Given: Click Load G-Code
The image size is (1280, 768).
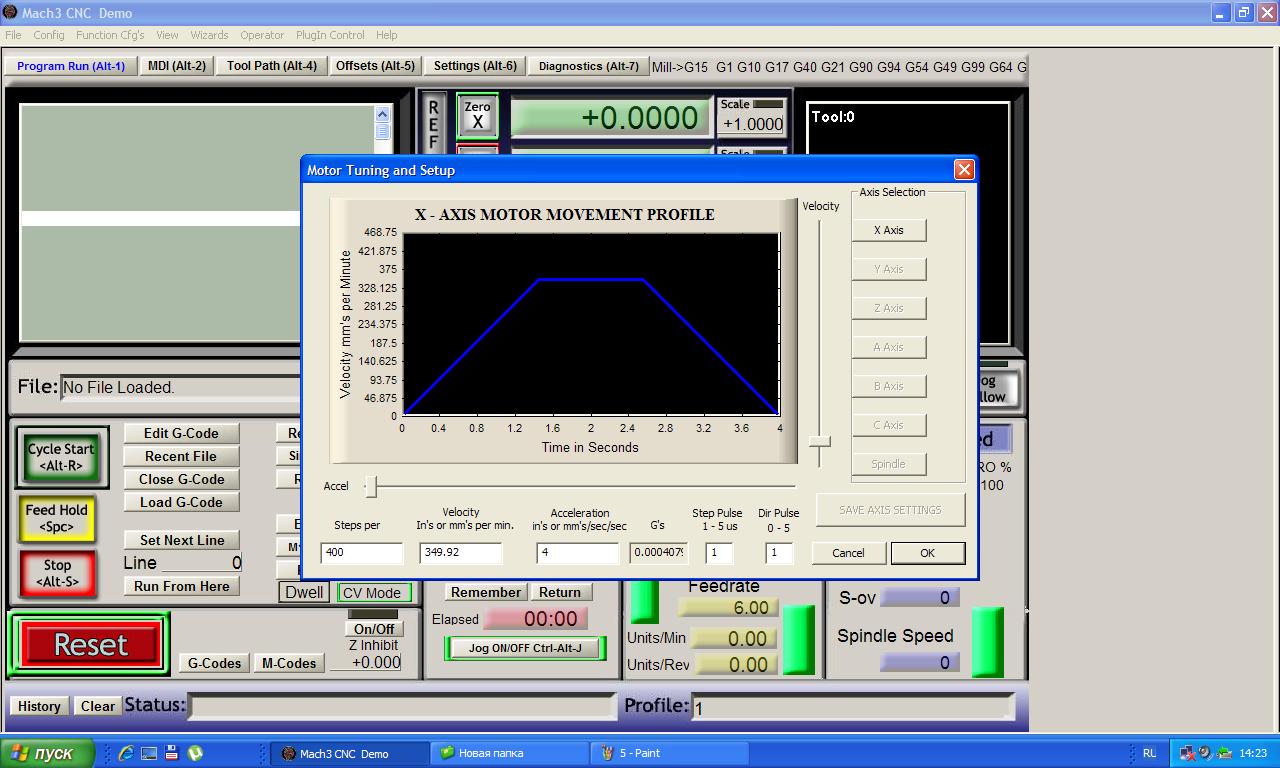Looking at the screenshot, I should [x=181, y=502].
